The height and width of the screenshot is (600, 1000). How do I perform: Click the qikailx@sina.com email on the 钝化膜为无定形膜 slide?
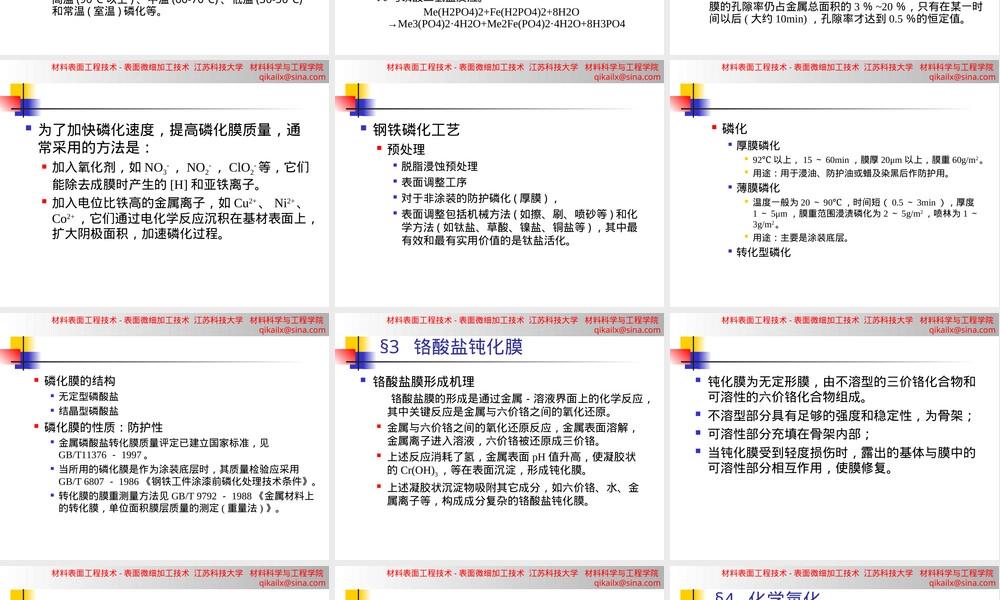pyautogui.click(x=962, y=330)
